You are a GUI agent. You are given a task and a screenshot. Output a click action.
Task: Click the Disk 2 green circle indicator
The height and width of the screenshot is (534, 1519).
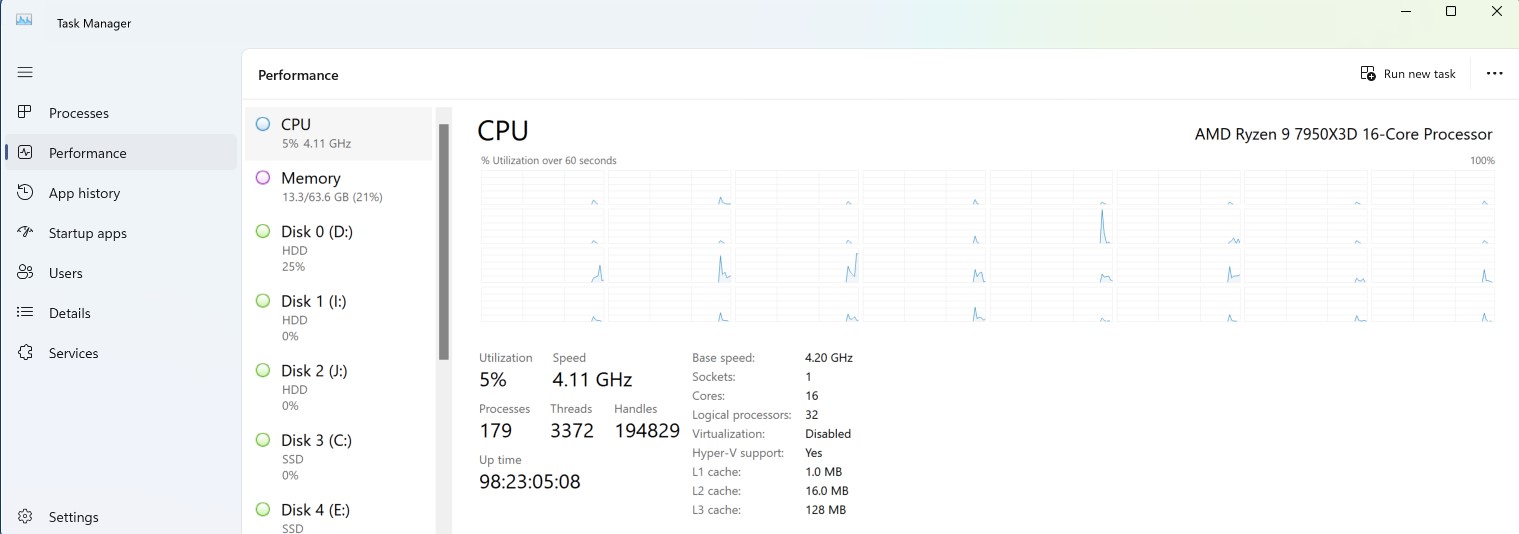[263, 371]
